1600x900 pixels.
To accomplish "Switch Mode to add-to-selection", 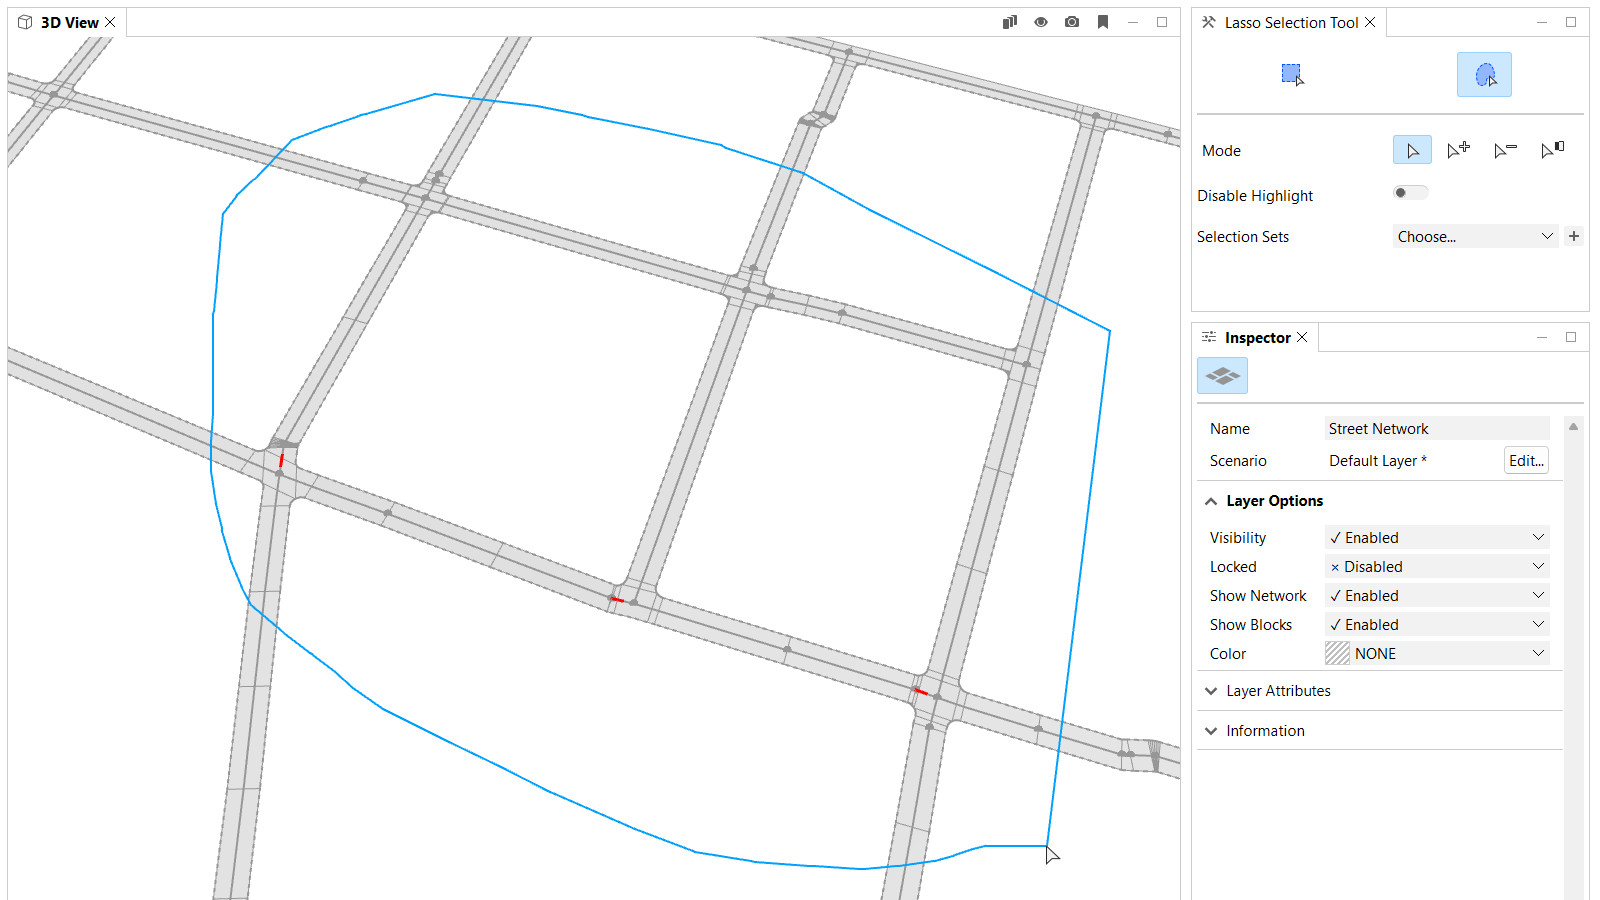I will click(x=1458, y=149).
